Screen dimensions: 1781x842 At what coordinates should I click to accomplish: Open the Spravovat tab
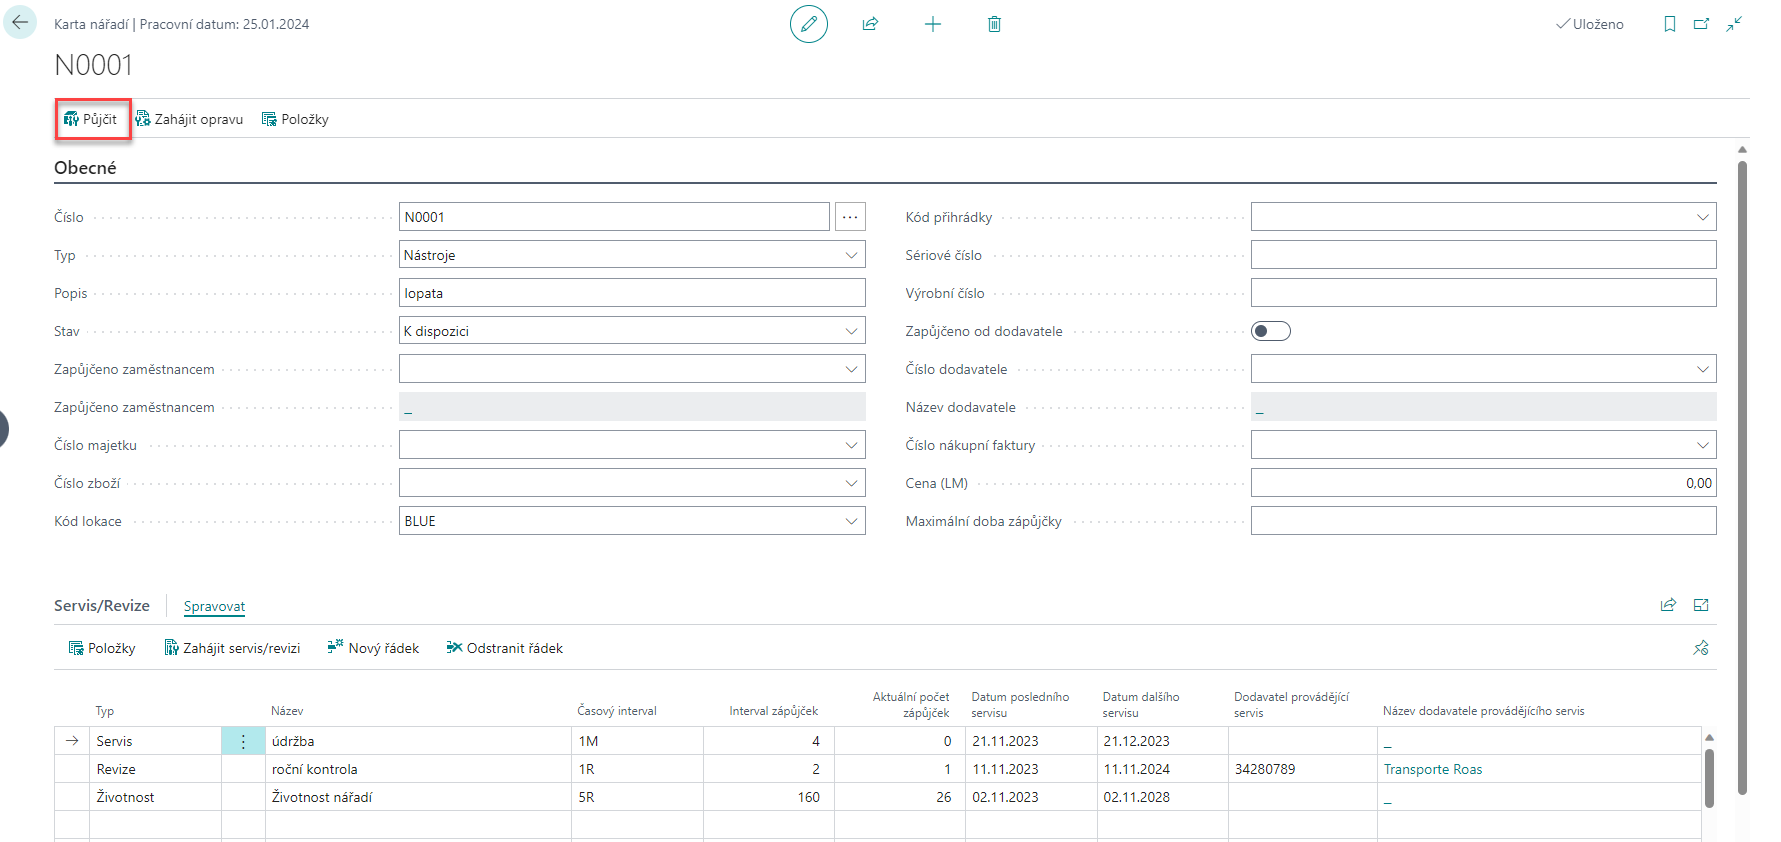214,606
